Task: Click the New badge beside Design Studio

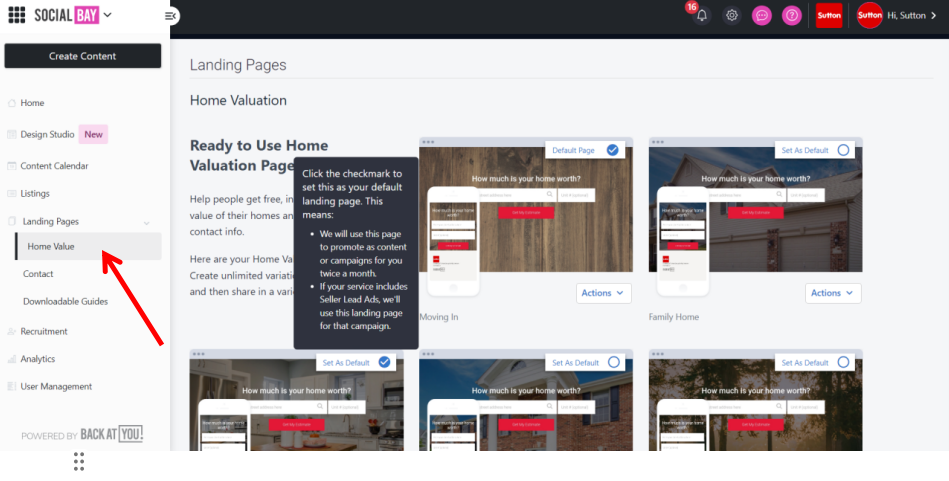Action: click(x=93, y=134)
